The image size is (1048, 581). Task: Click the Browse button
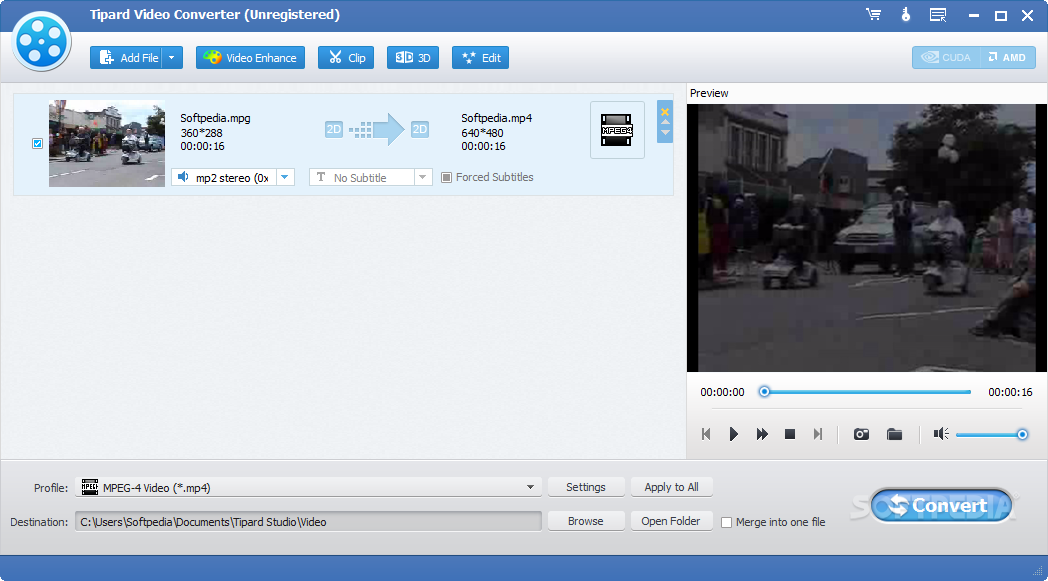click(586, 521)
